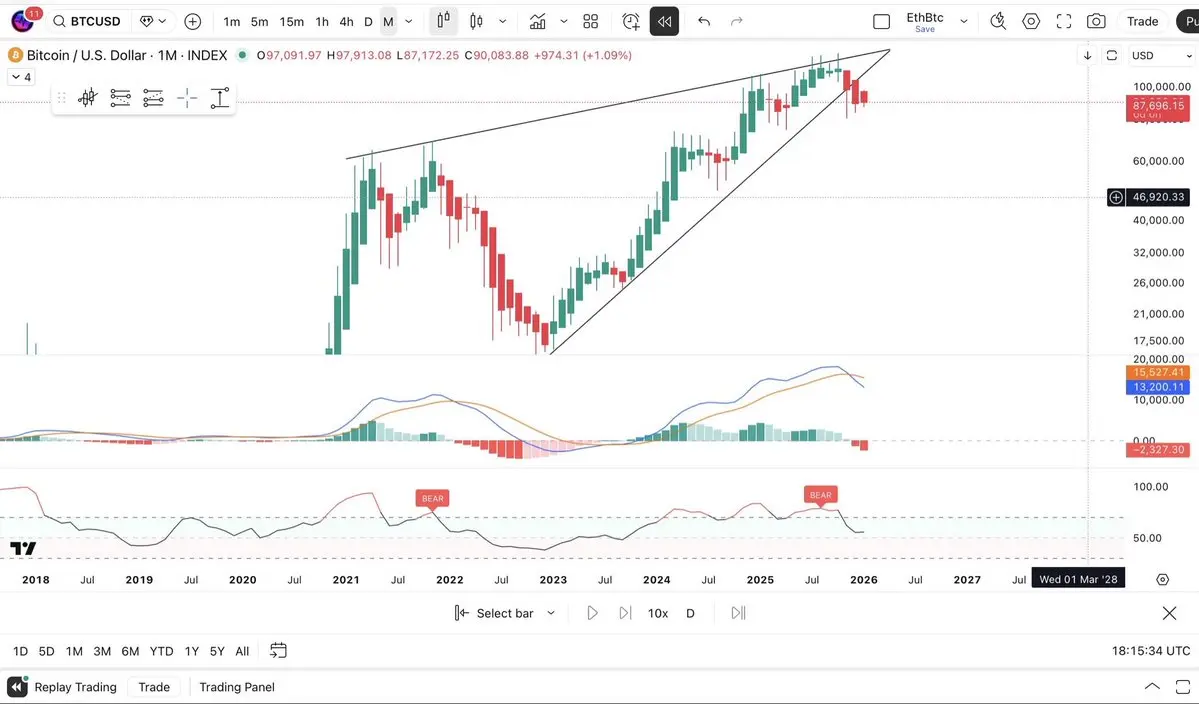Screen dimensions: 1199x704
Task: Select the 1h timeframe
Action: coord(322,21)
